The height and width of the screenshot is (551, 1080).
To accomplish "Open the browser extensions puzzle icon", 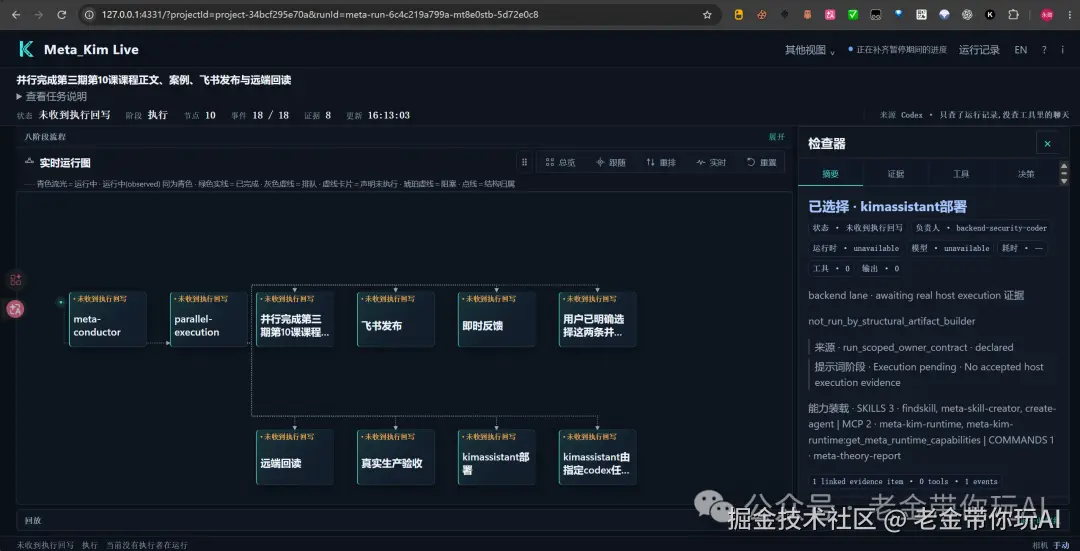I will pyautogui.click(x=1013, y=14).
